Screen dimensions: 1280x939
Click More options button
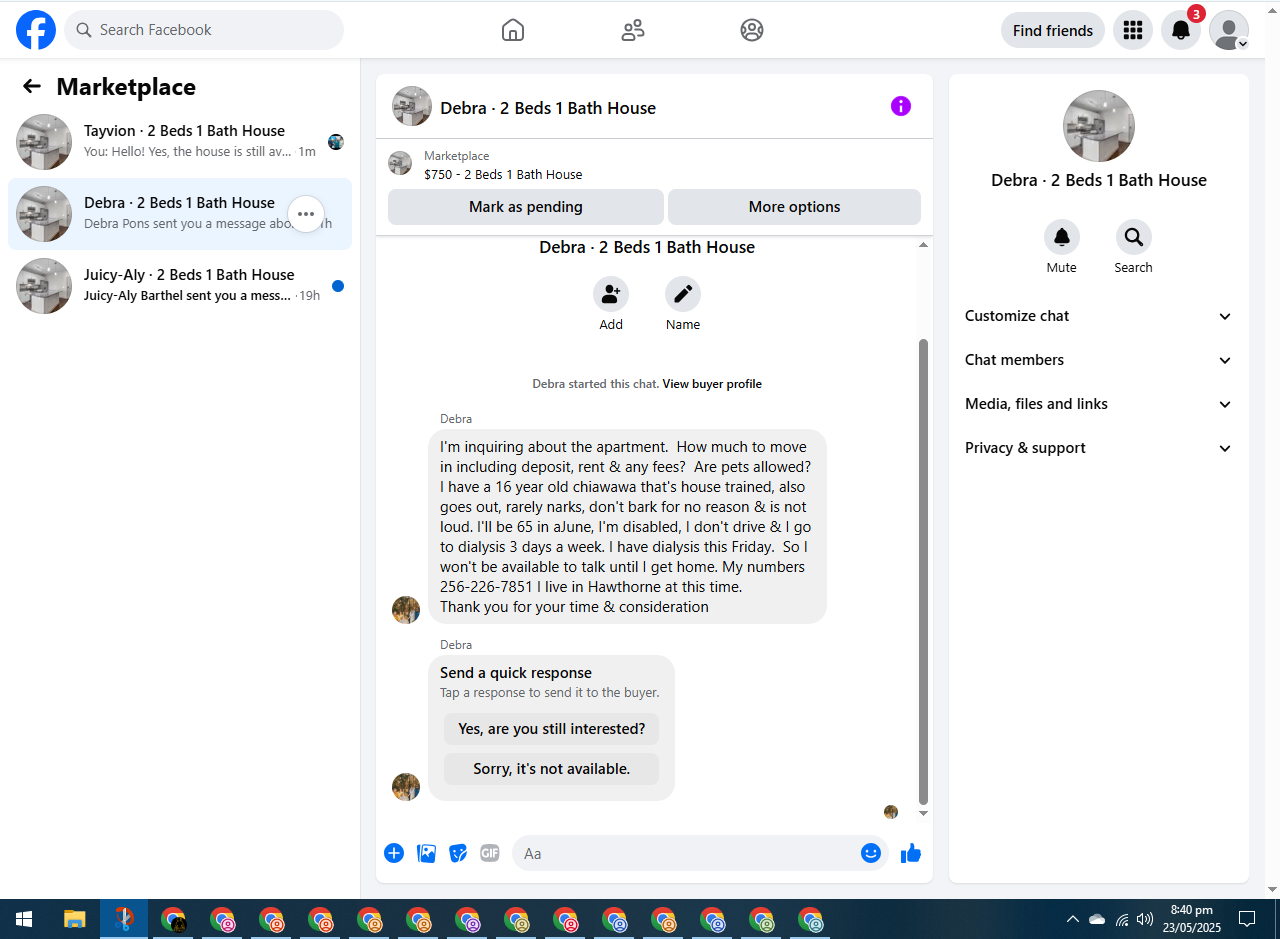pyautogui.click(x=794, y=207)
